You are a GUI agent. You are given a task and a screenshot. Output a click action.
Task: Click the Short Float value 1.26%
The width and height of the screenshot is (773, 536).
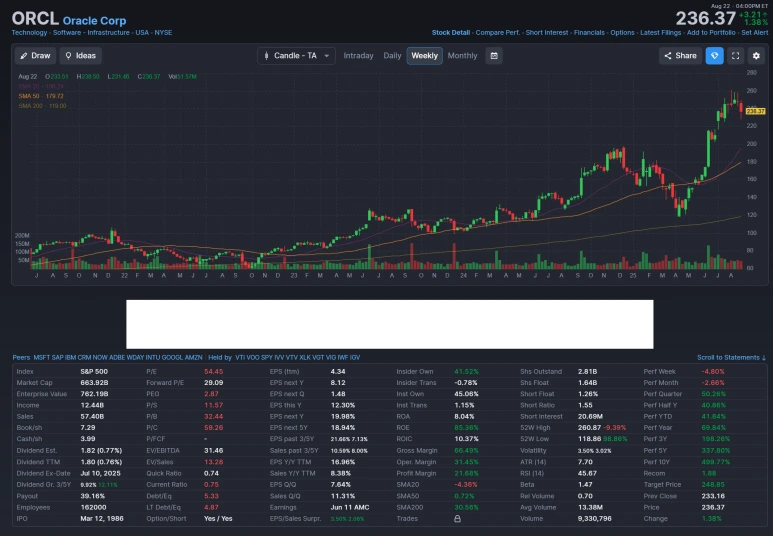click(x=588, y=394)
